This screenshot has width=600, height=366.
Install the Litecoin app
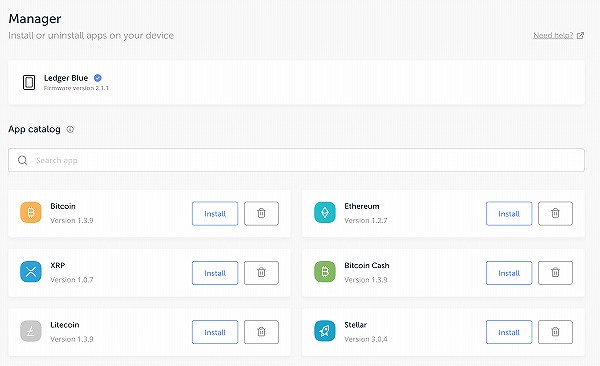(215, 332)
